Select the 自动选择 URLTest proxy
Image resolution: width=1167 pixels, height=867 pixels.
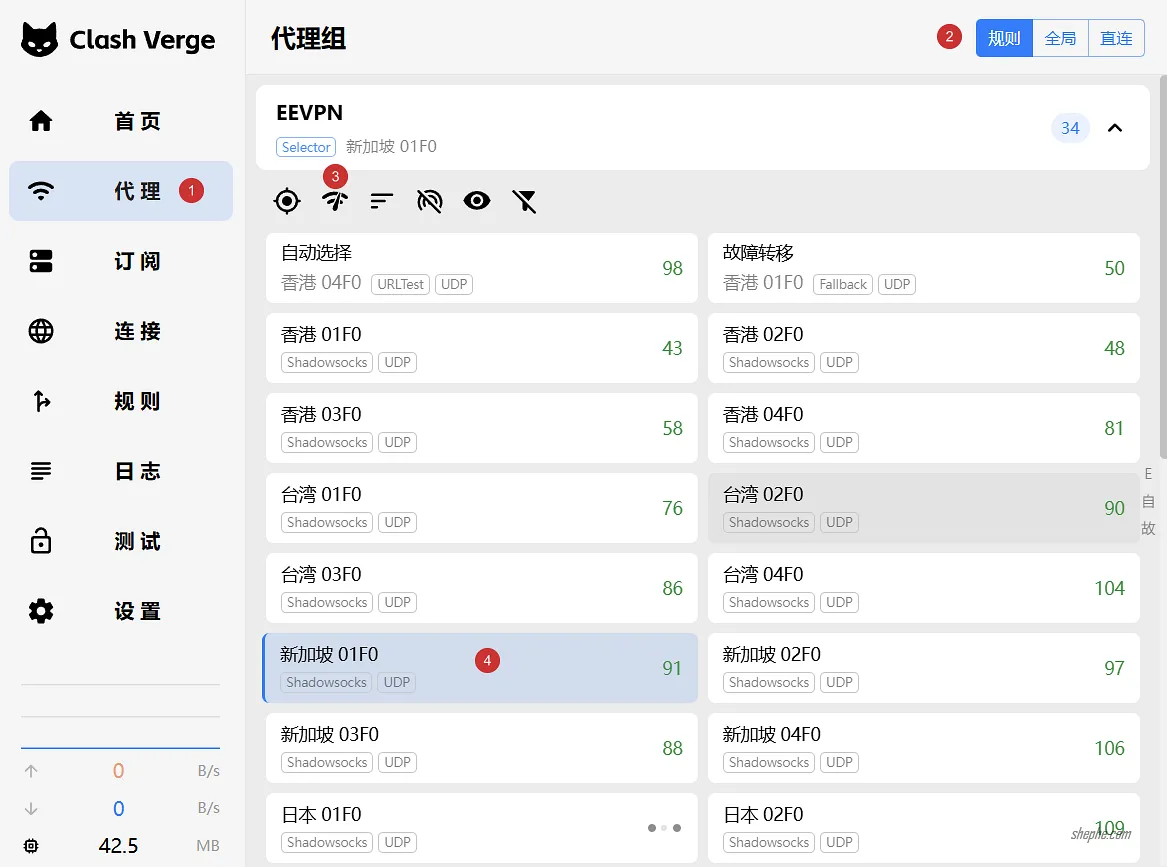[x=481, y=268]
